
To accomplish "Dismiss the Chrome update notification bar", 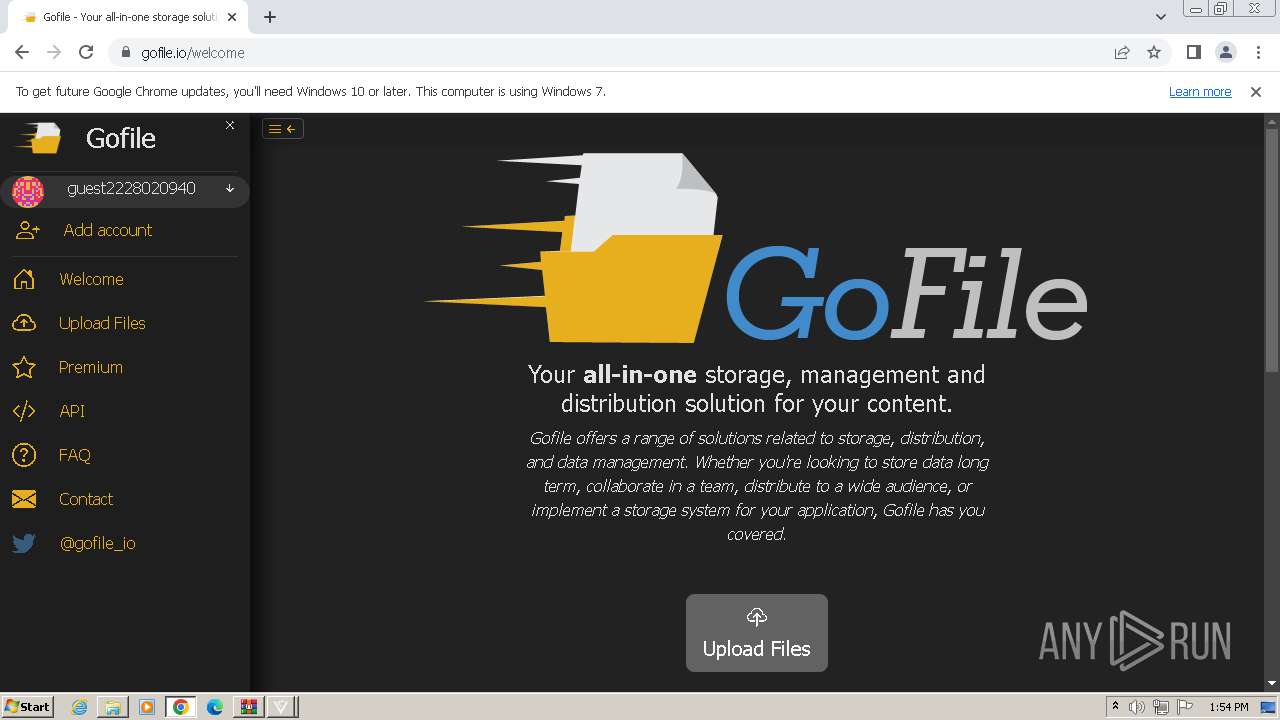I will (x=1256, y=91).
